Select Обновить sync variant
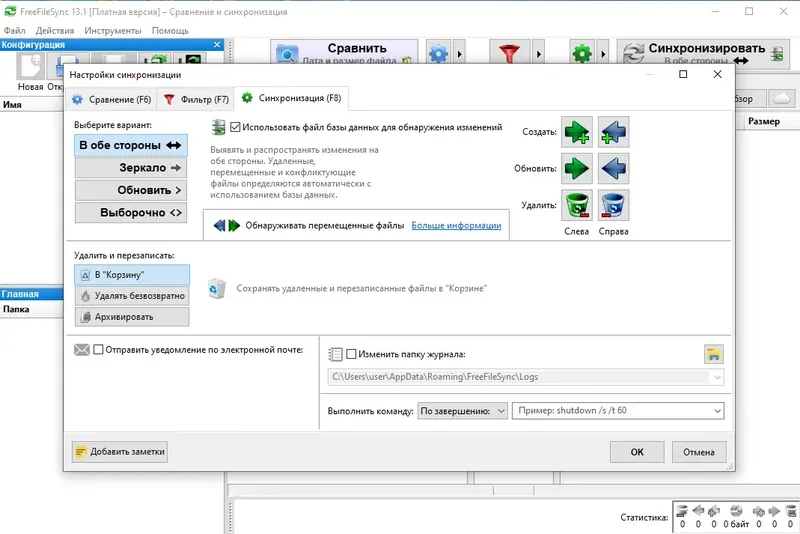 [x=131, y=190]
